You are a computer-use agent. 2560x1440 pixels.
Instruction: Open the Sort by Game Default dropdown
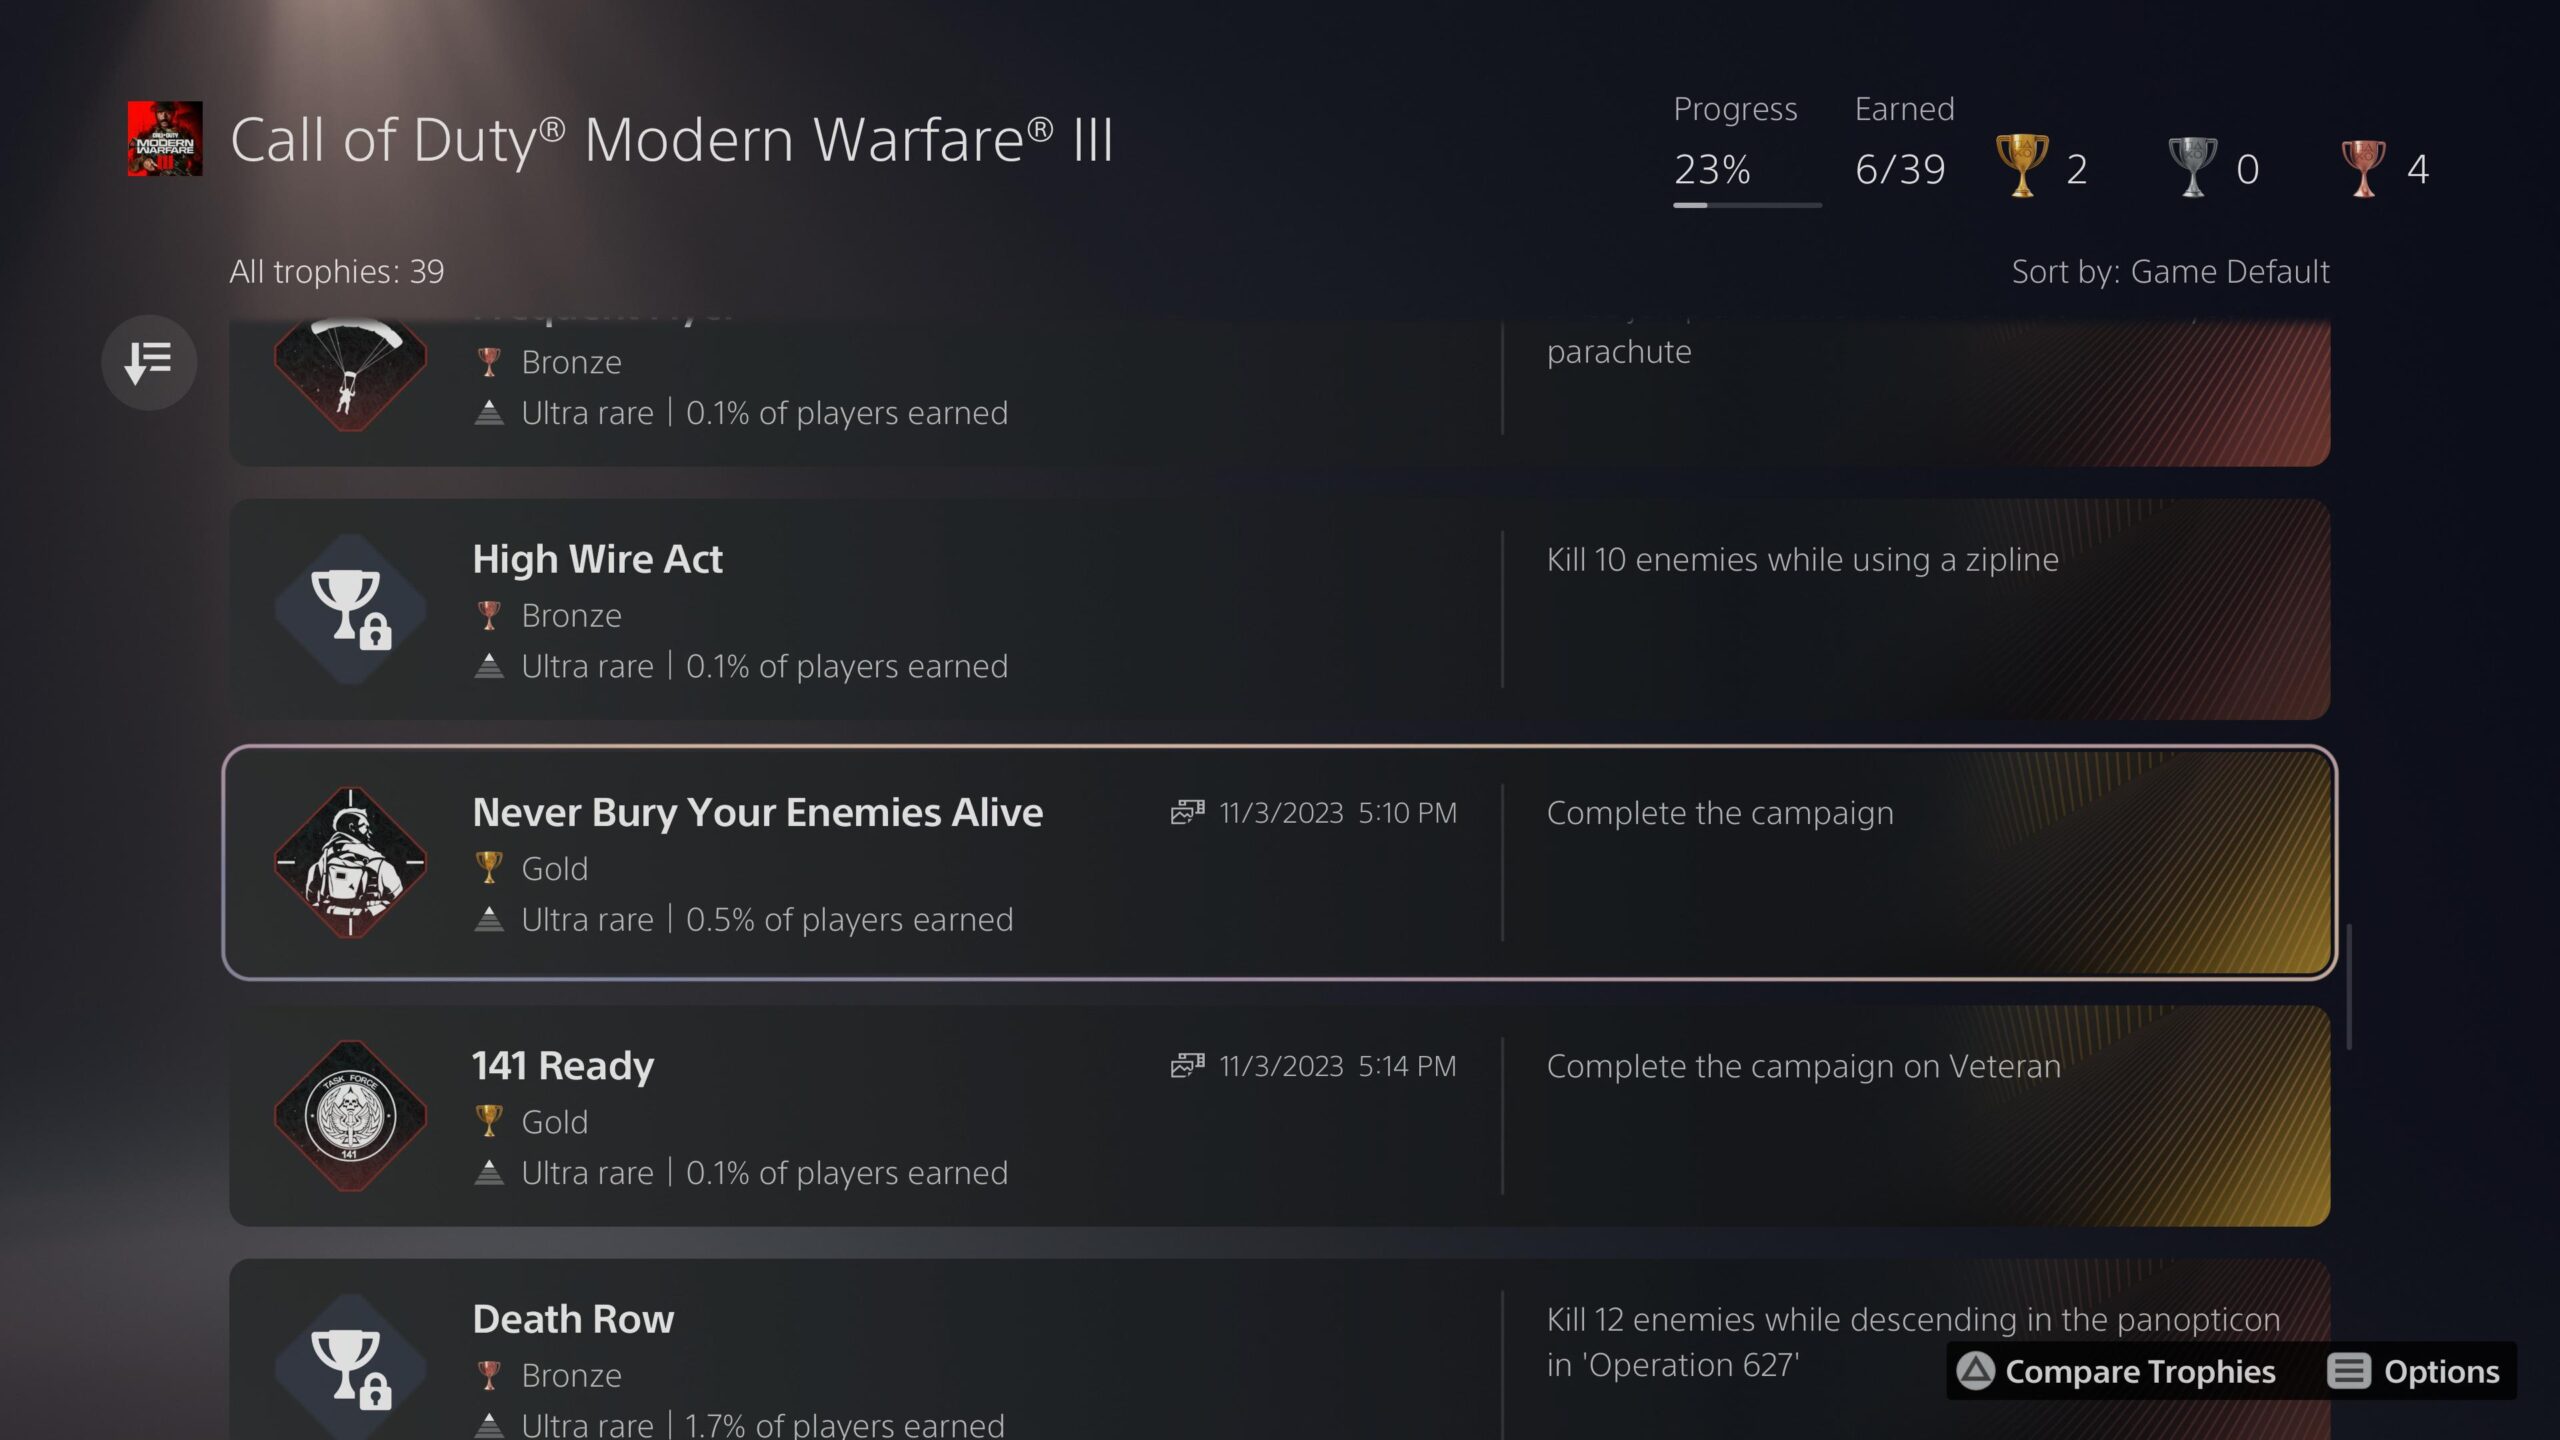(x=2170, y=271)
